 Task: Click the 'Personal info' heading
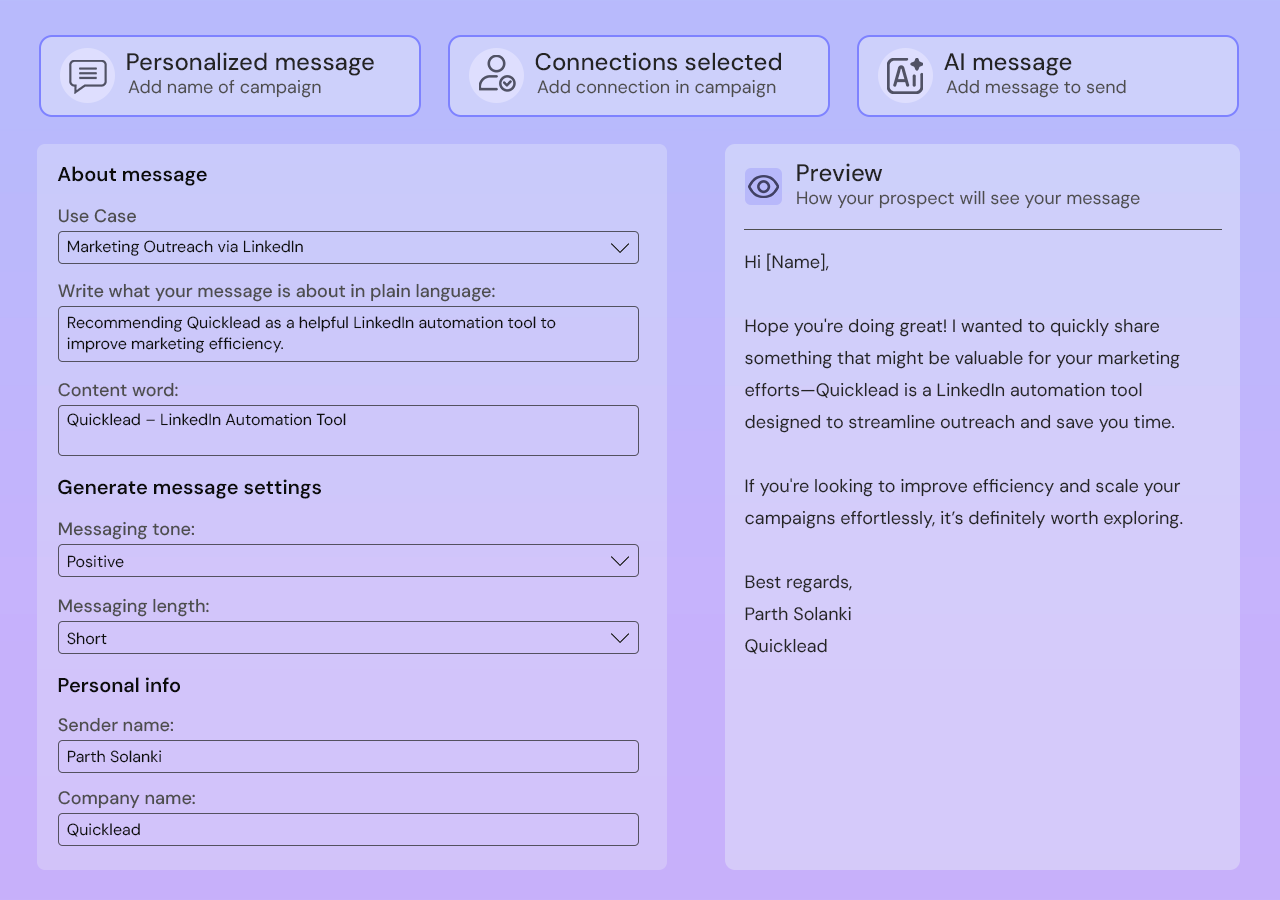click(x=119, y=685)
